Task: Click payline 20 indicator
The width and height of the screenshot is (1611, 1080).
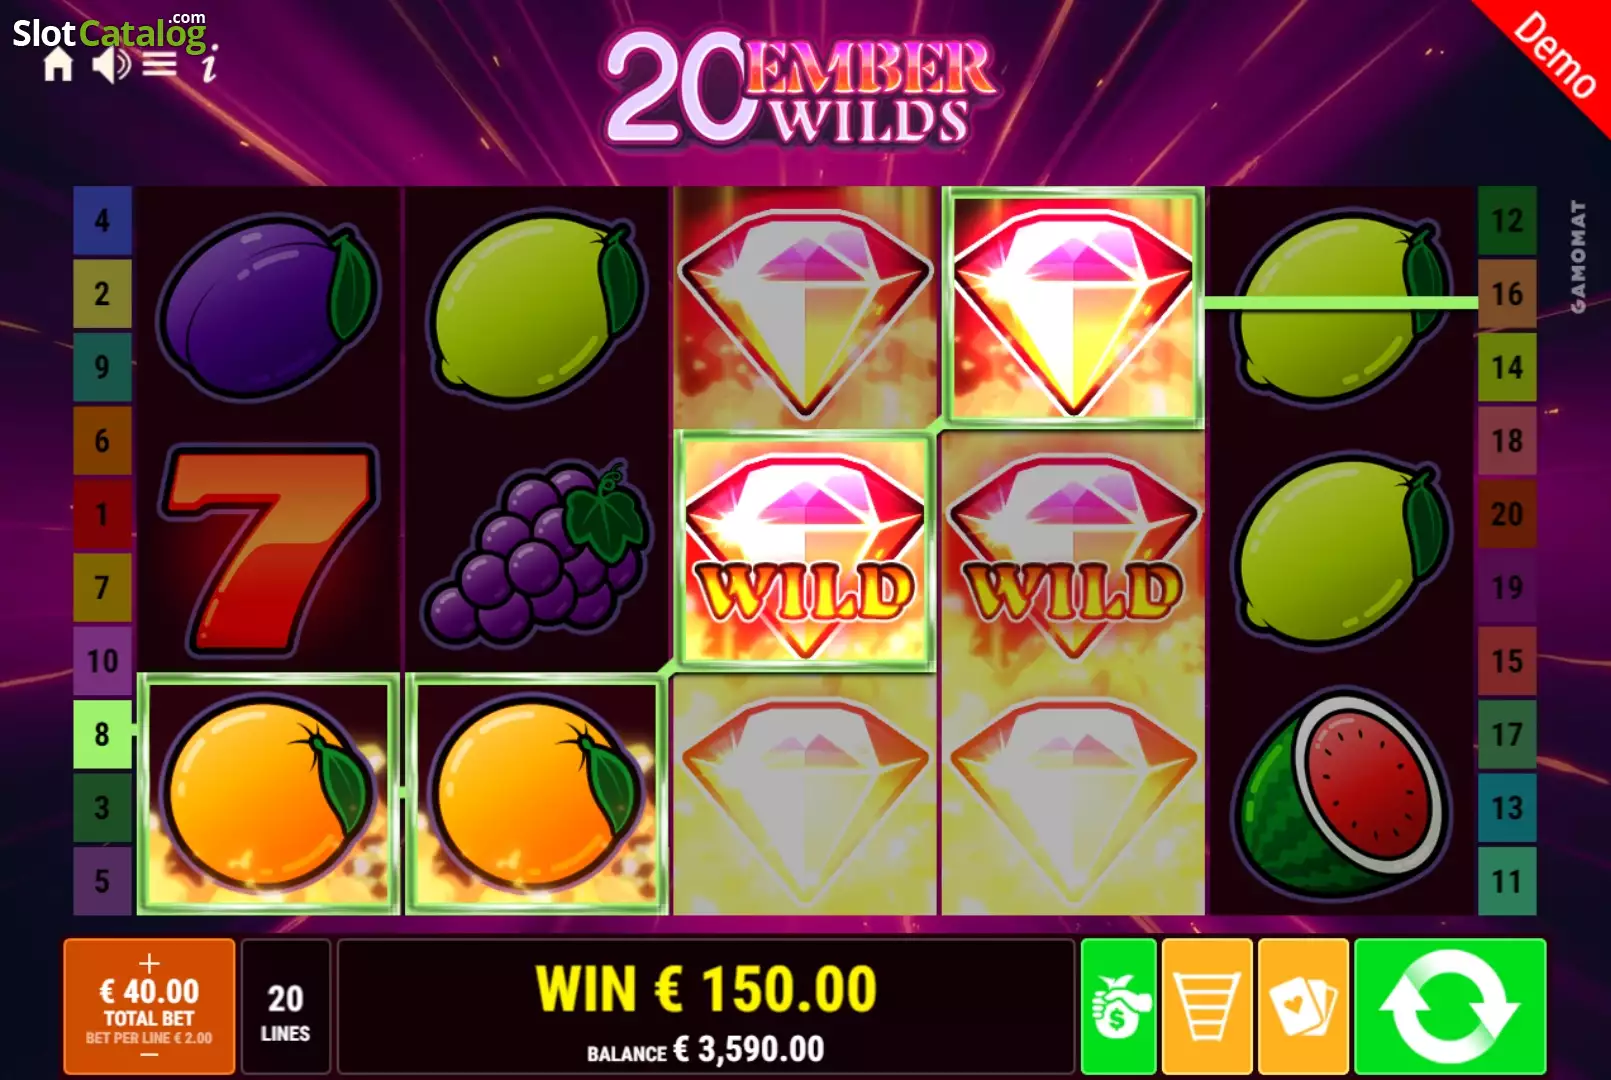Action: tap(1507, 514)
